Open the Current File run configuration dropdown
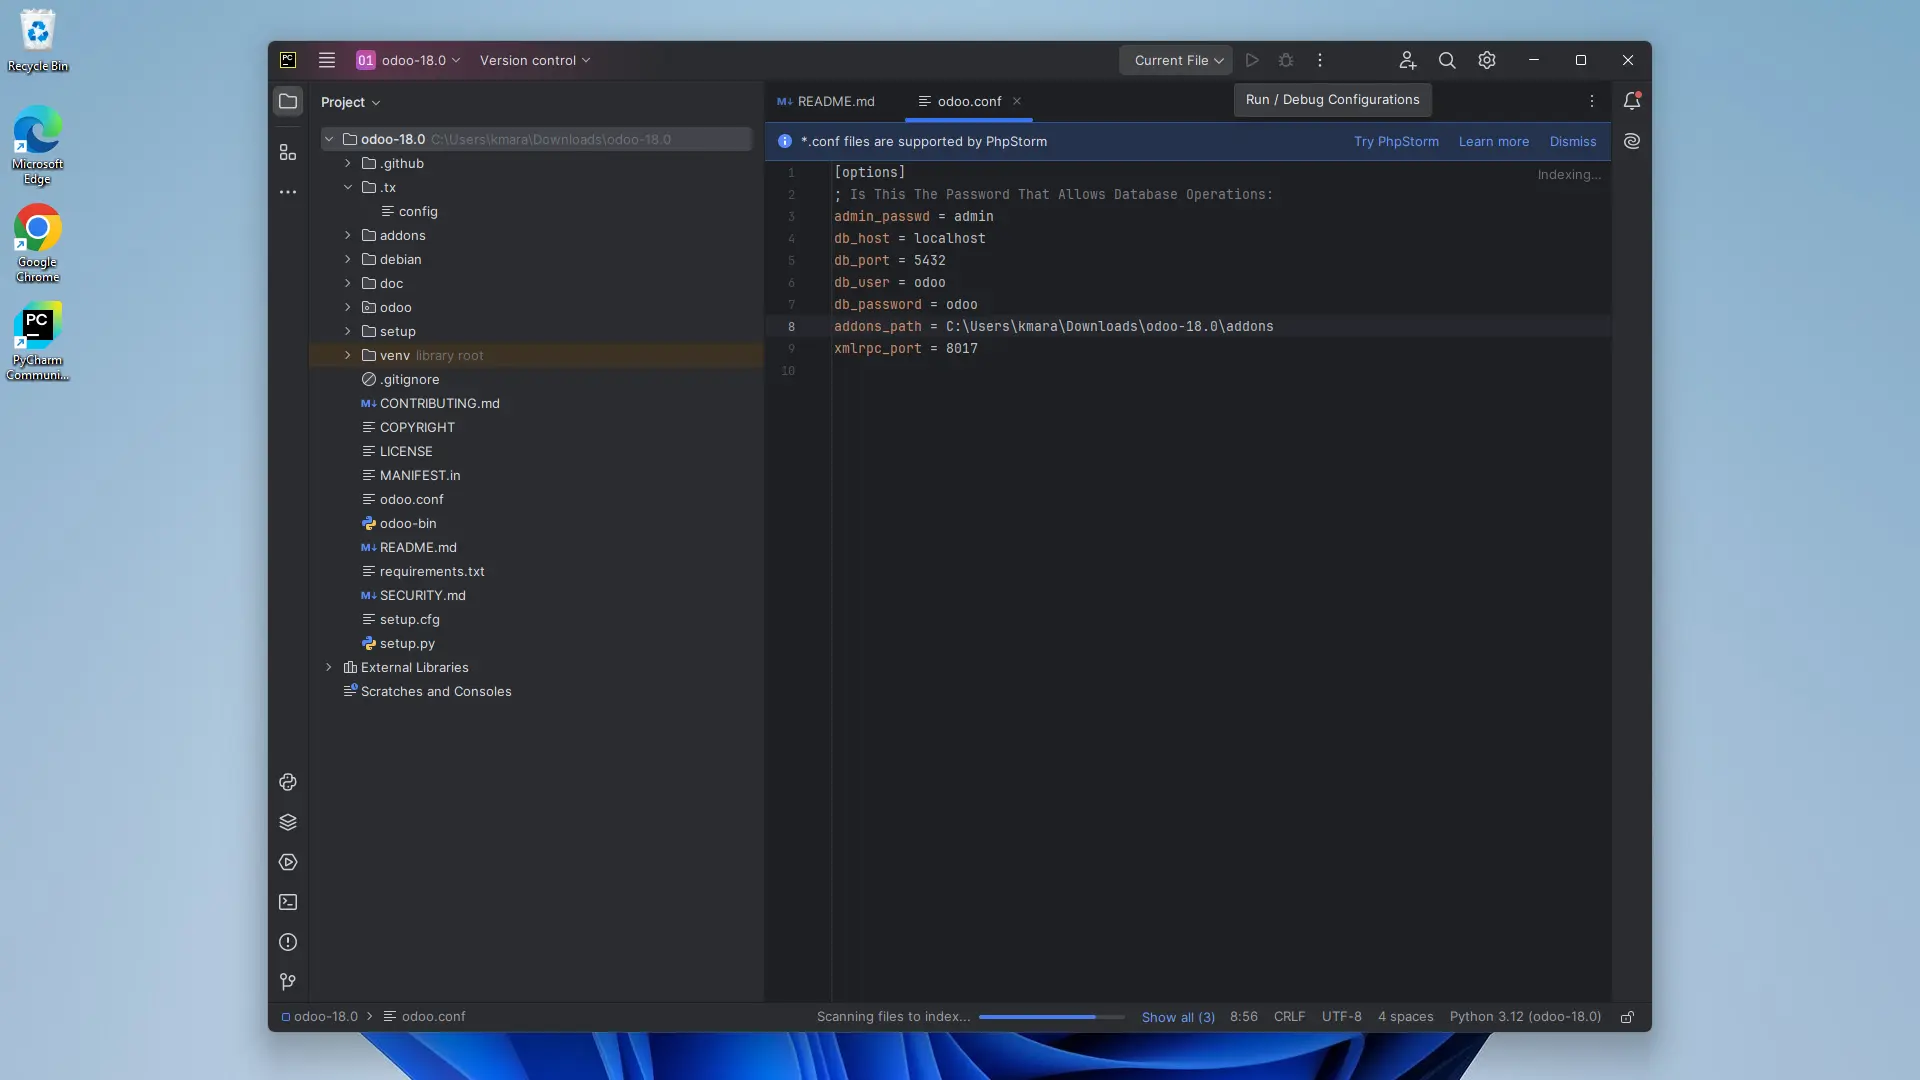The image size is (1920, 1080). [1176, 60]
